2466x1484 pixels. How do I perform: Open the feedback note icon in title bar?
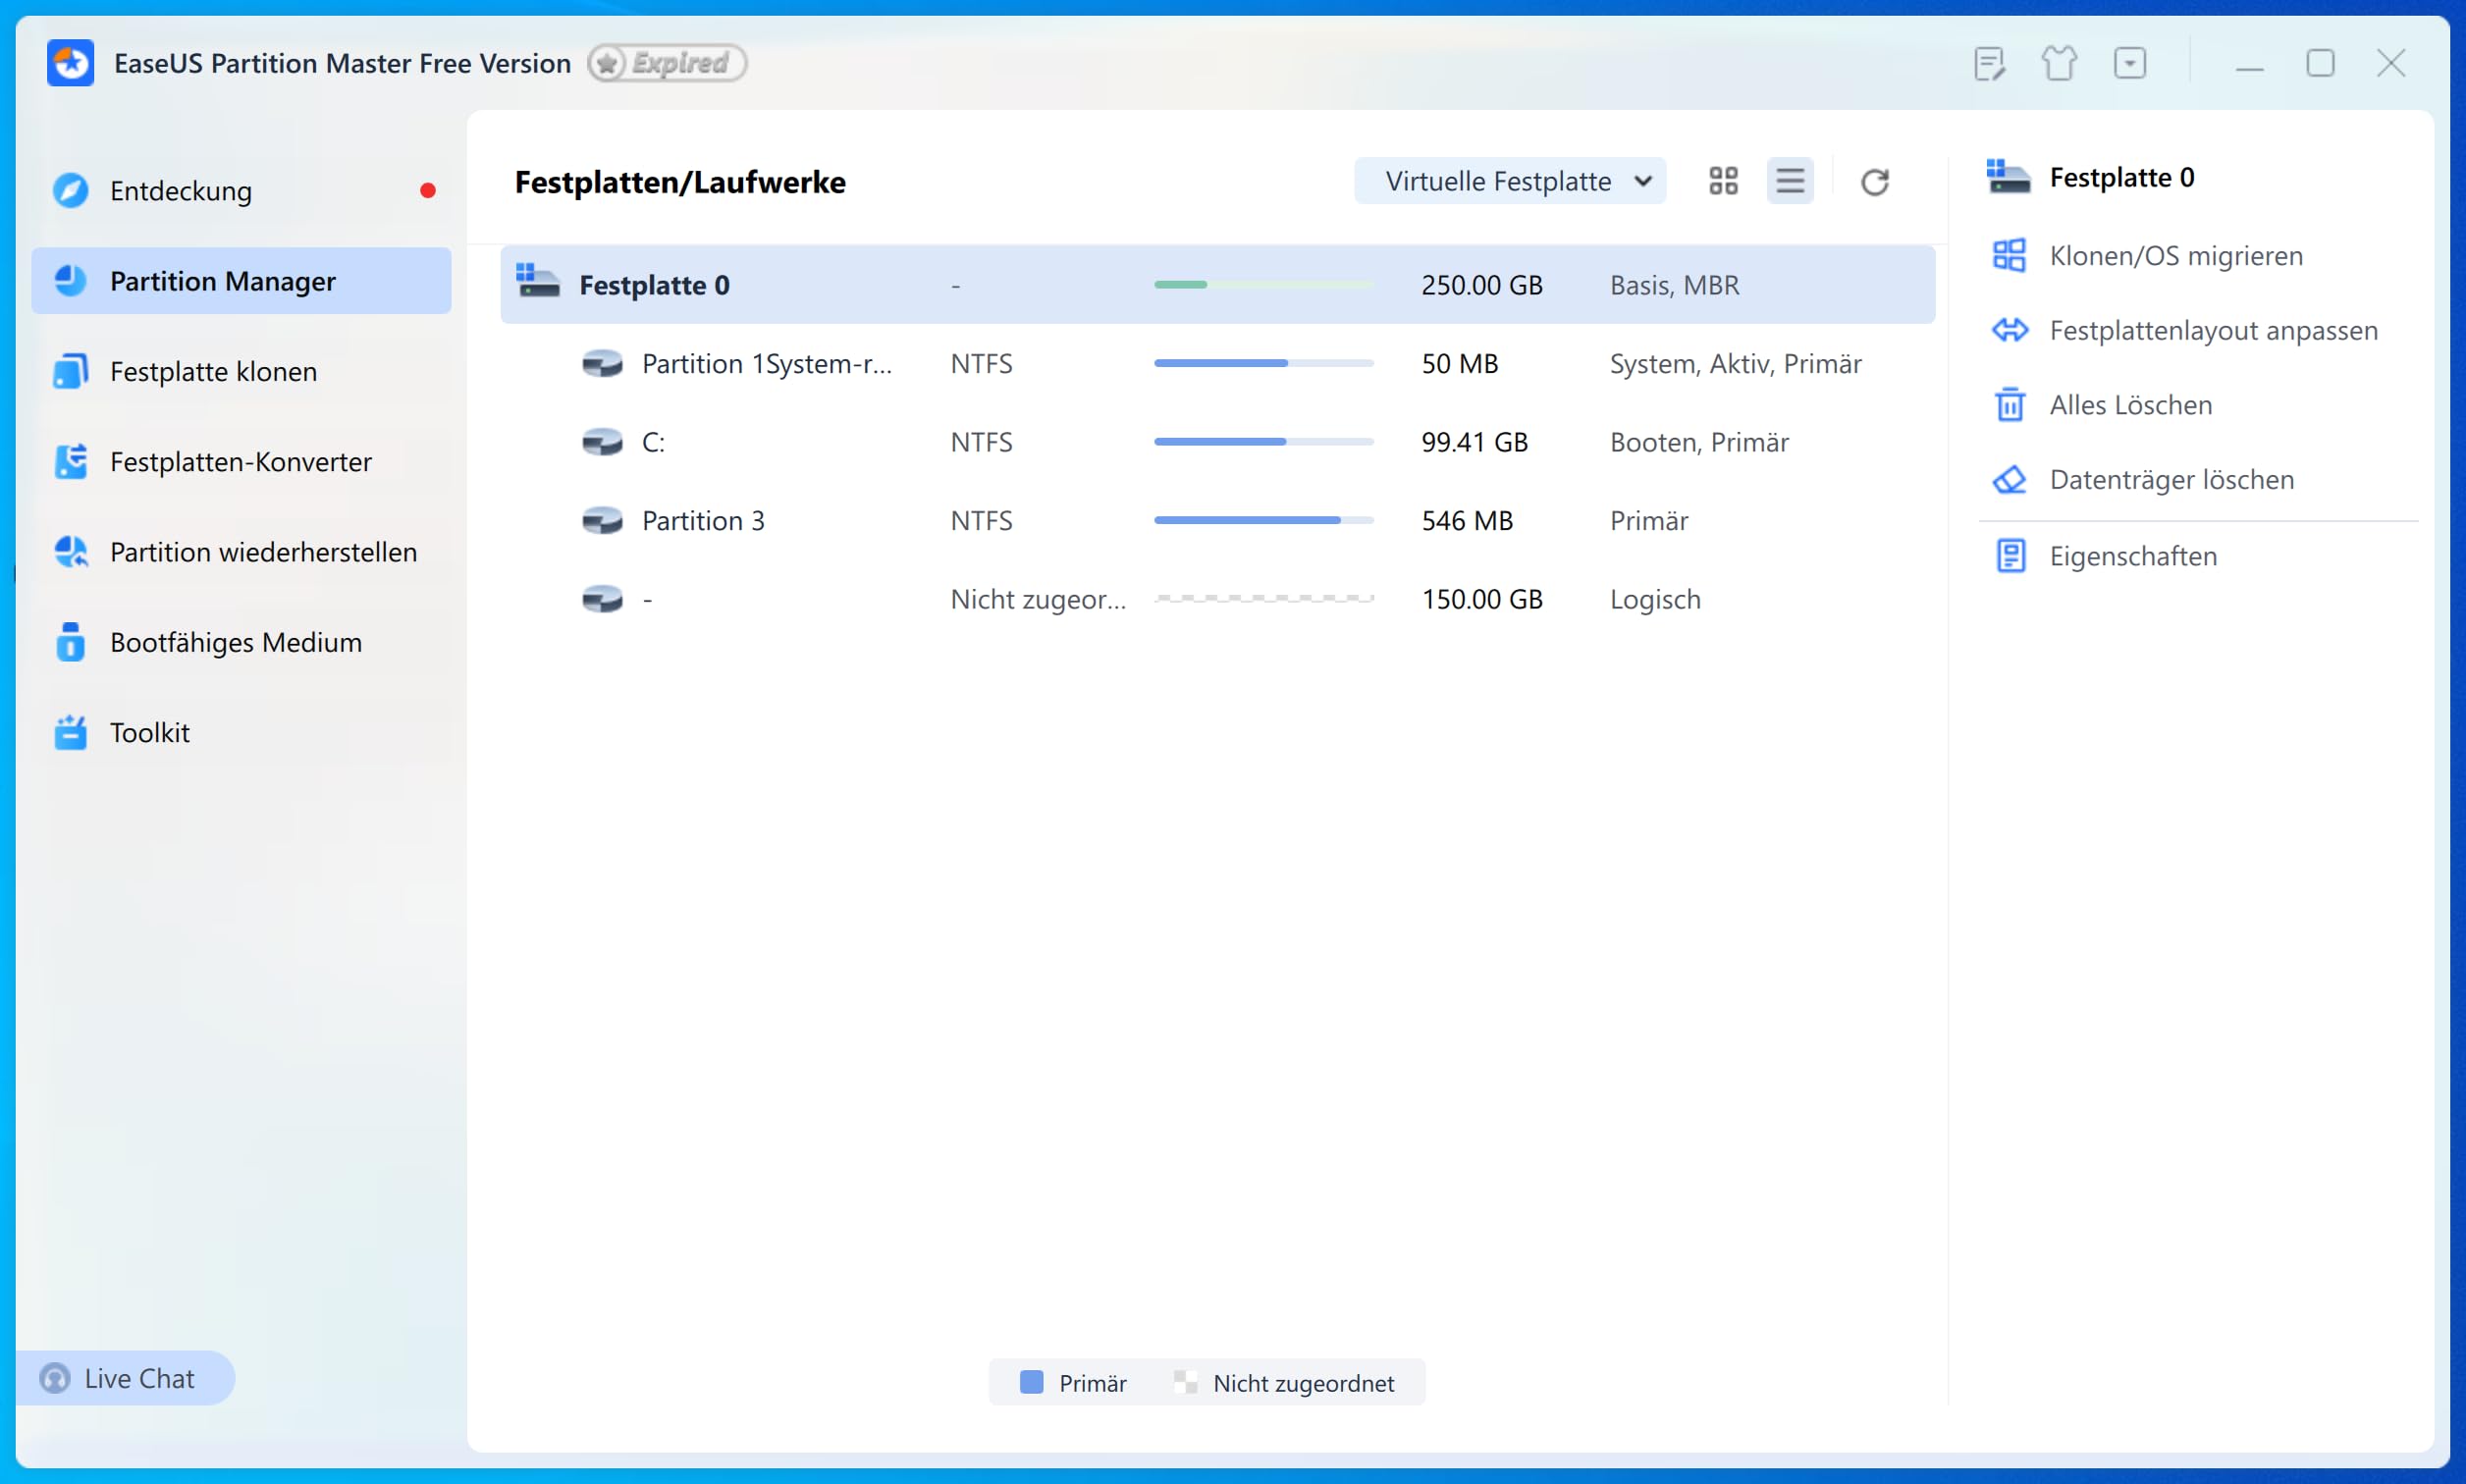pos(1990,64)
